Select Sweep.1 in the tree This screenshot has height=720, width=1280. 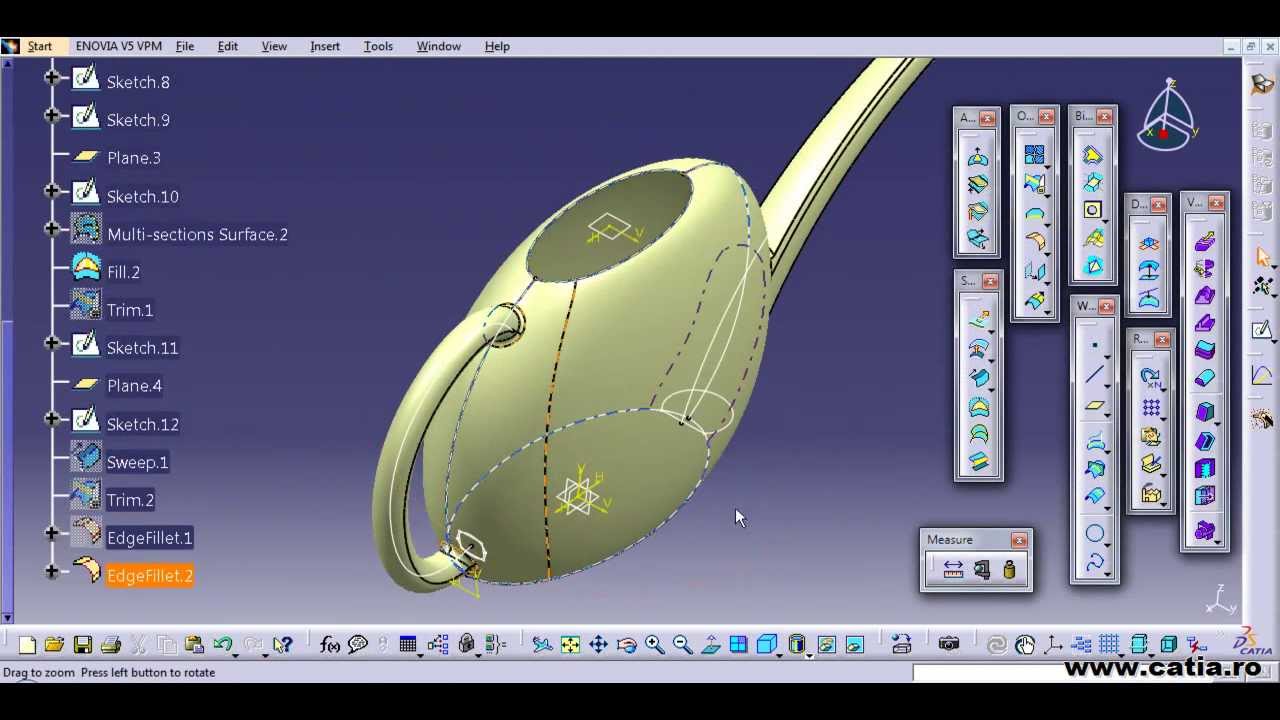coord(137,462)
